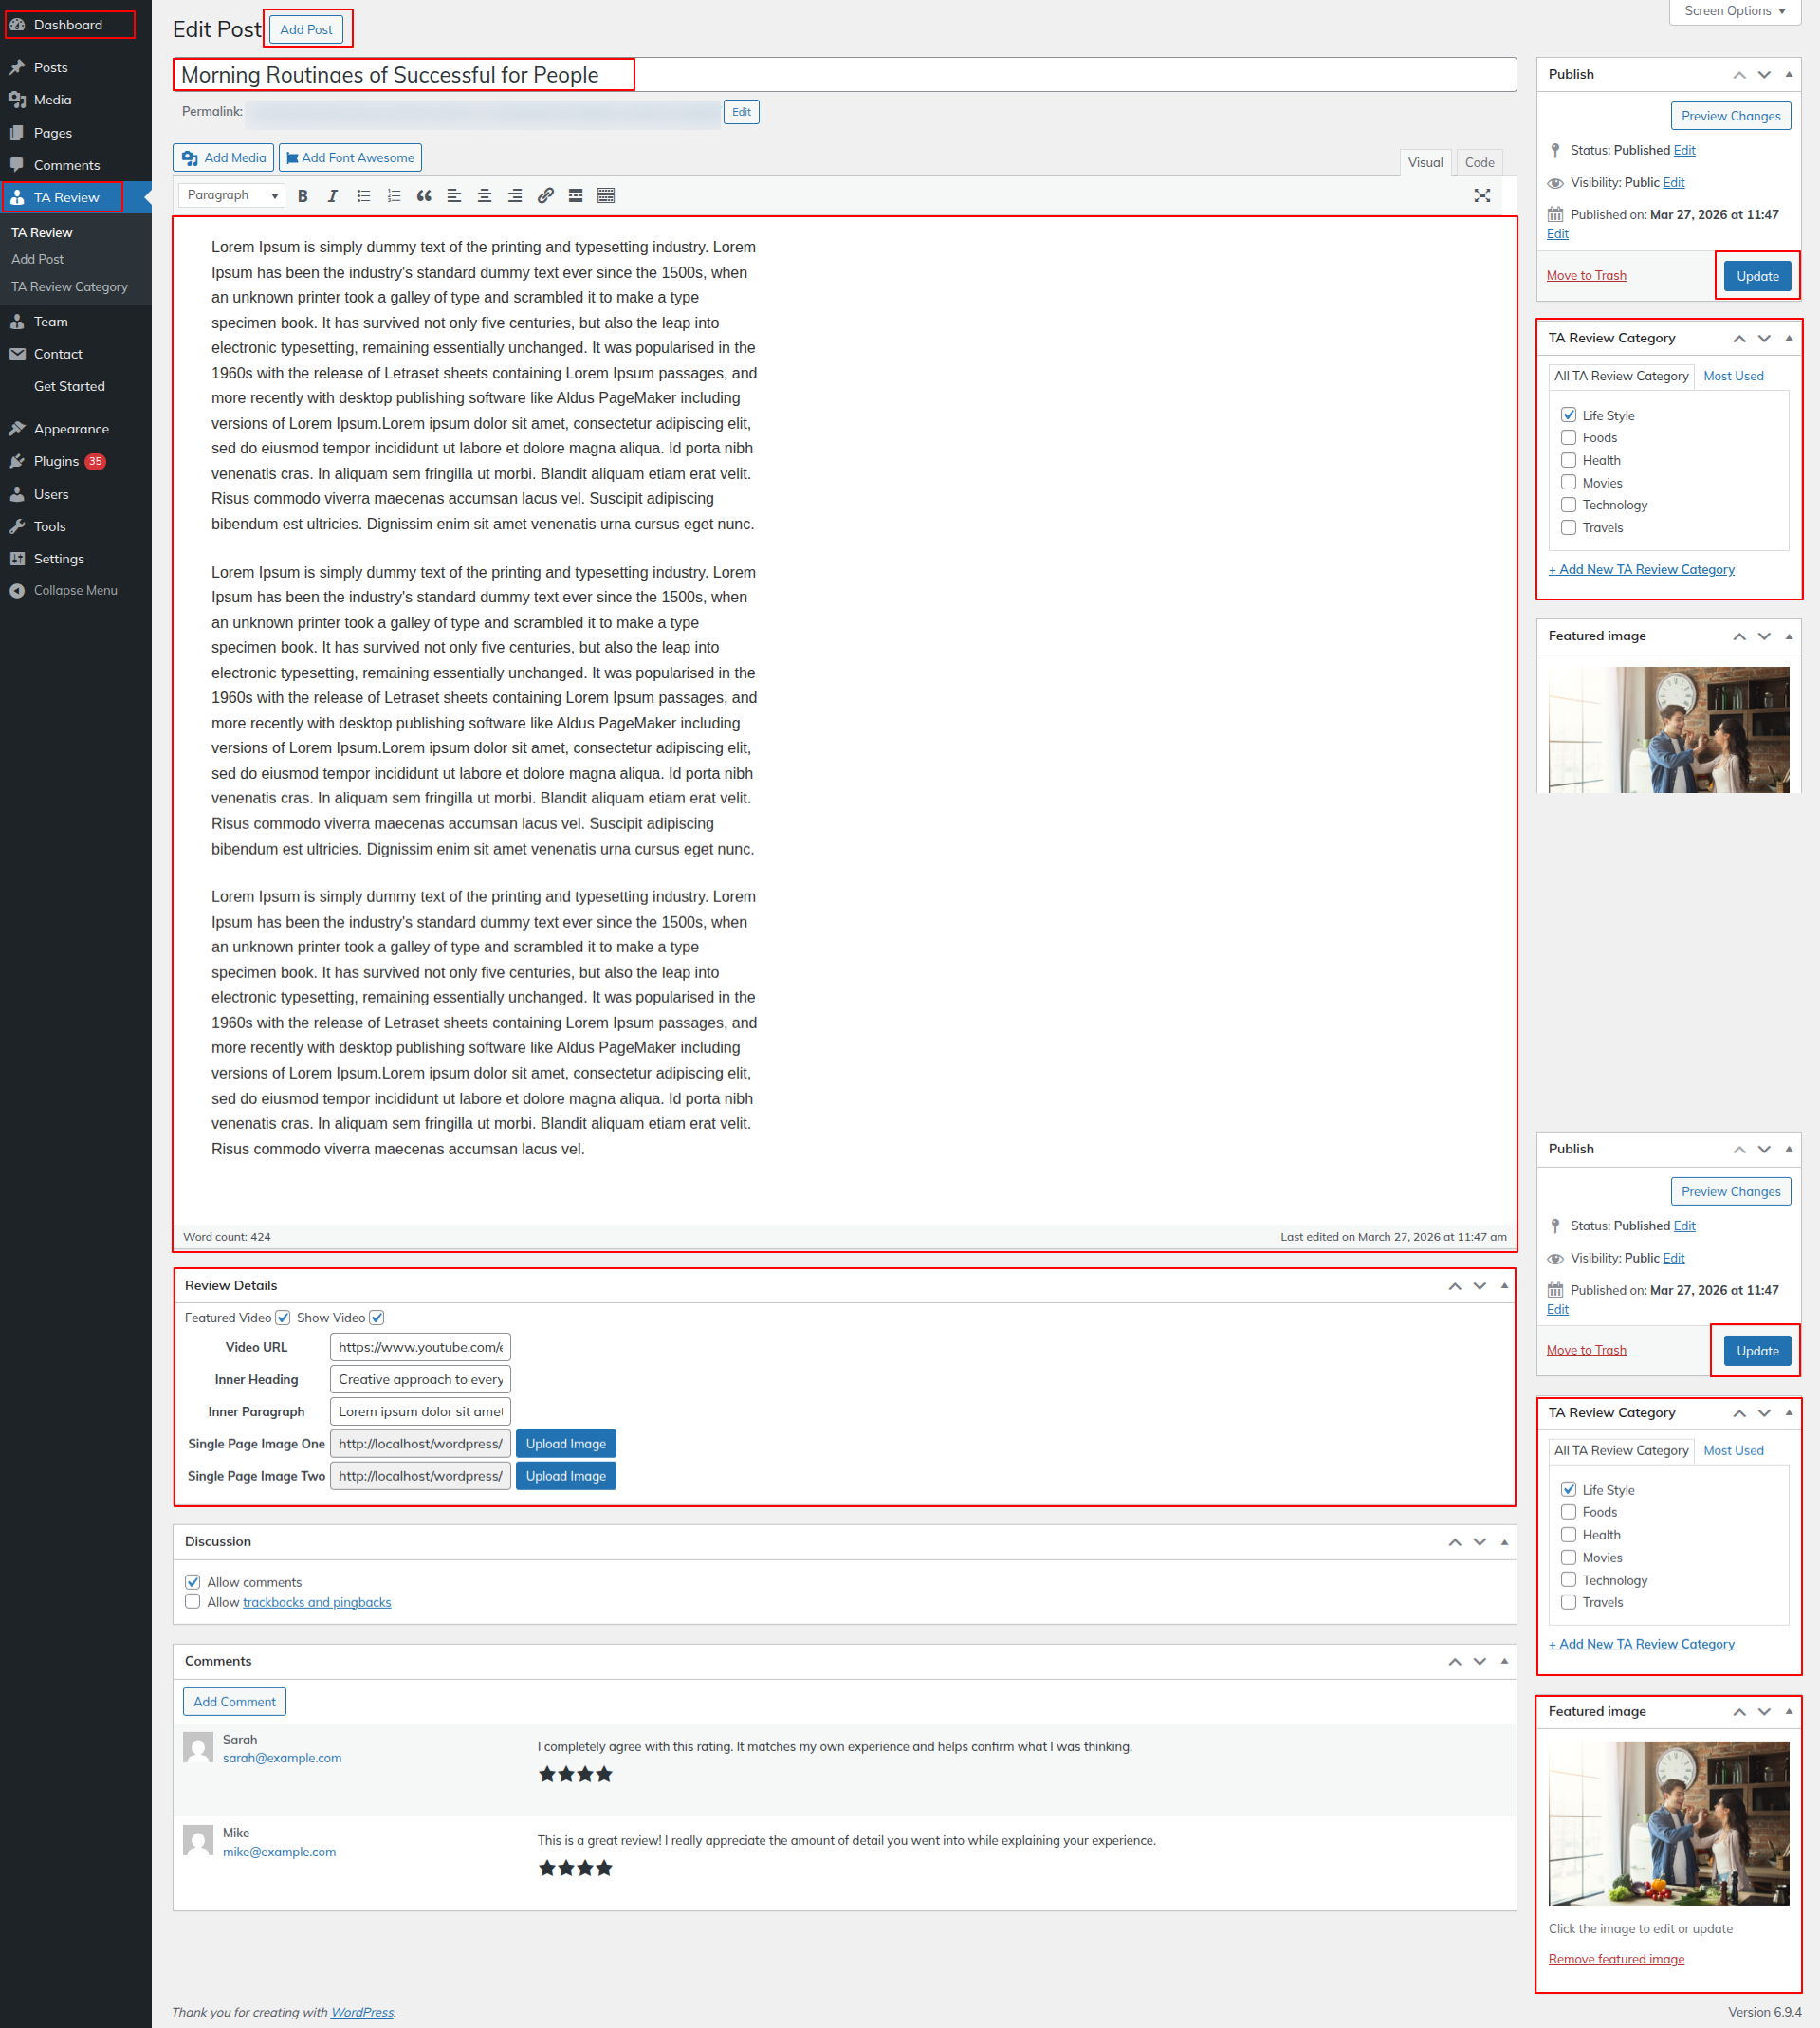The width and height of the screenshot is (1820, 2028).
Task: Center align the text
Action: [x=484, y=196]
